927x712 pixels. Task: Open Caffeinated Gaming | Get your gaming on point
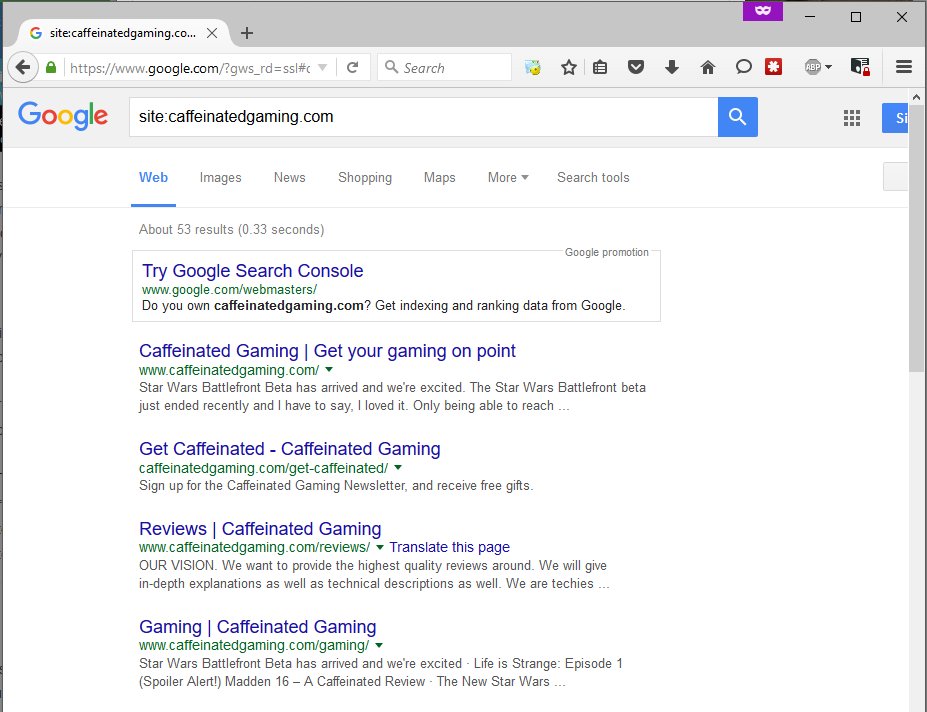coord(327,351)
